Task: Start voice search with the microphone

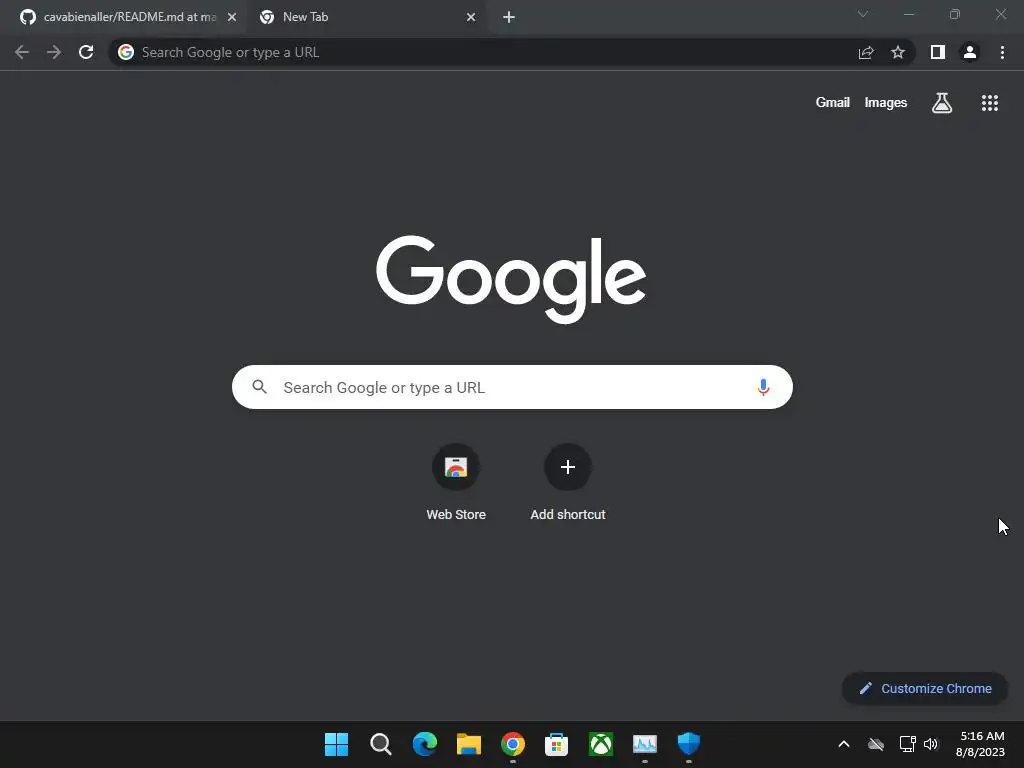Action: tap(763, 387)
